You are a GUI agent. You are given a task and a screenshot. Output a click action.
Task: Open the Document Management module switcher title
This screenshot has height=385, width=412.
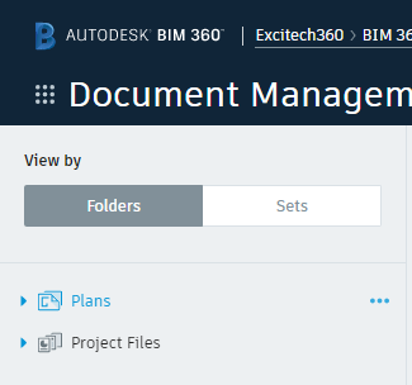pyautogui.click(x=240, y=95)
